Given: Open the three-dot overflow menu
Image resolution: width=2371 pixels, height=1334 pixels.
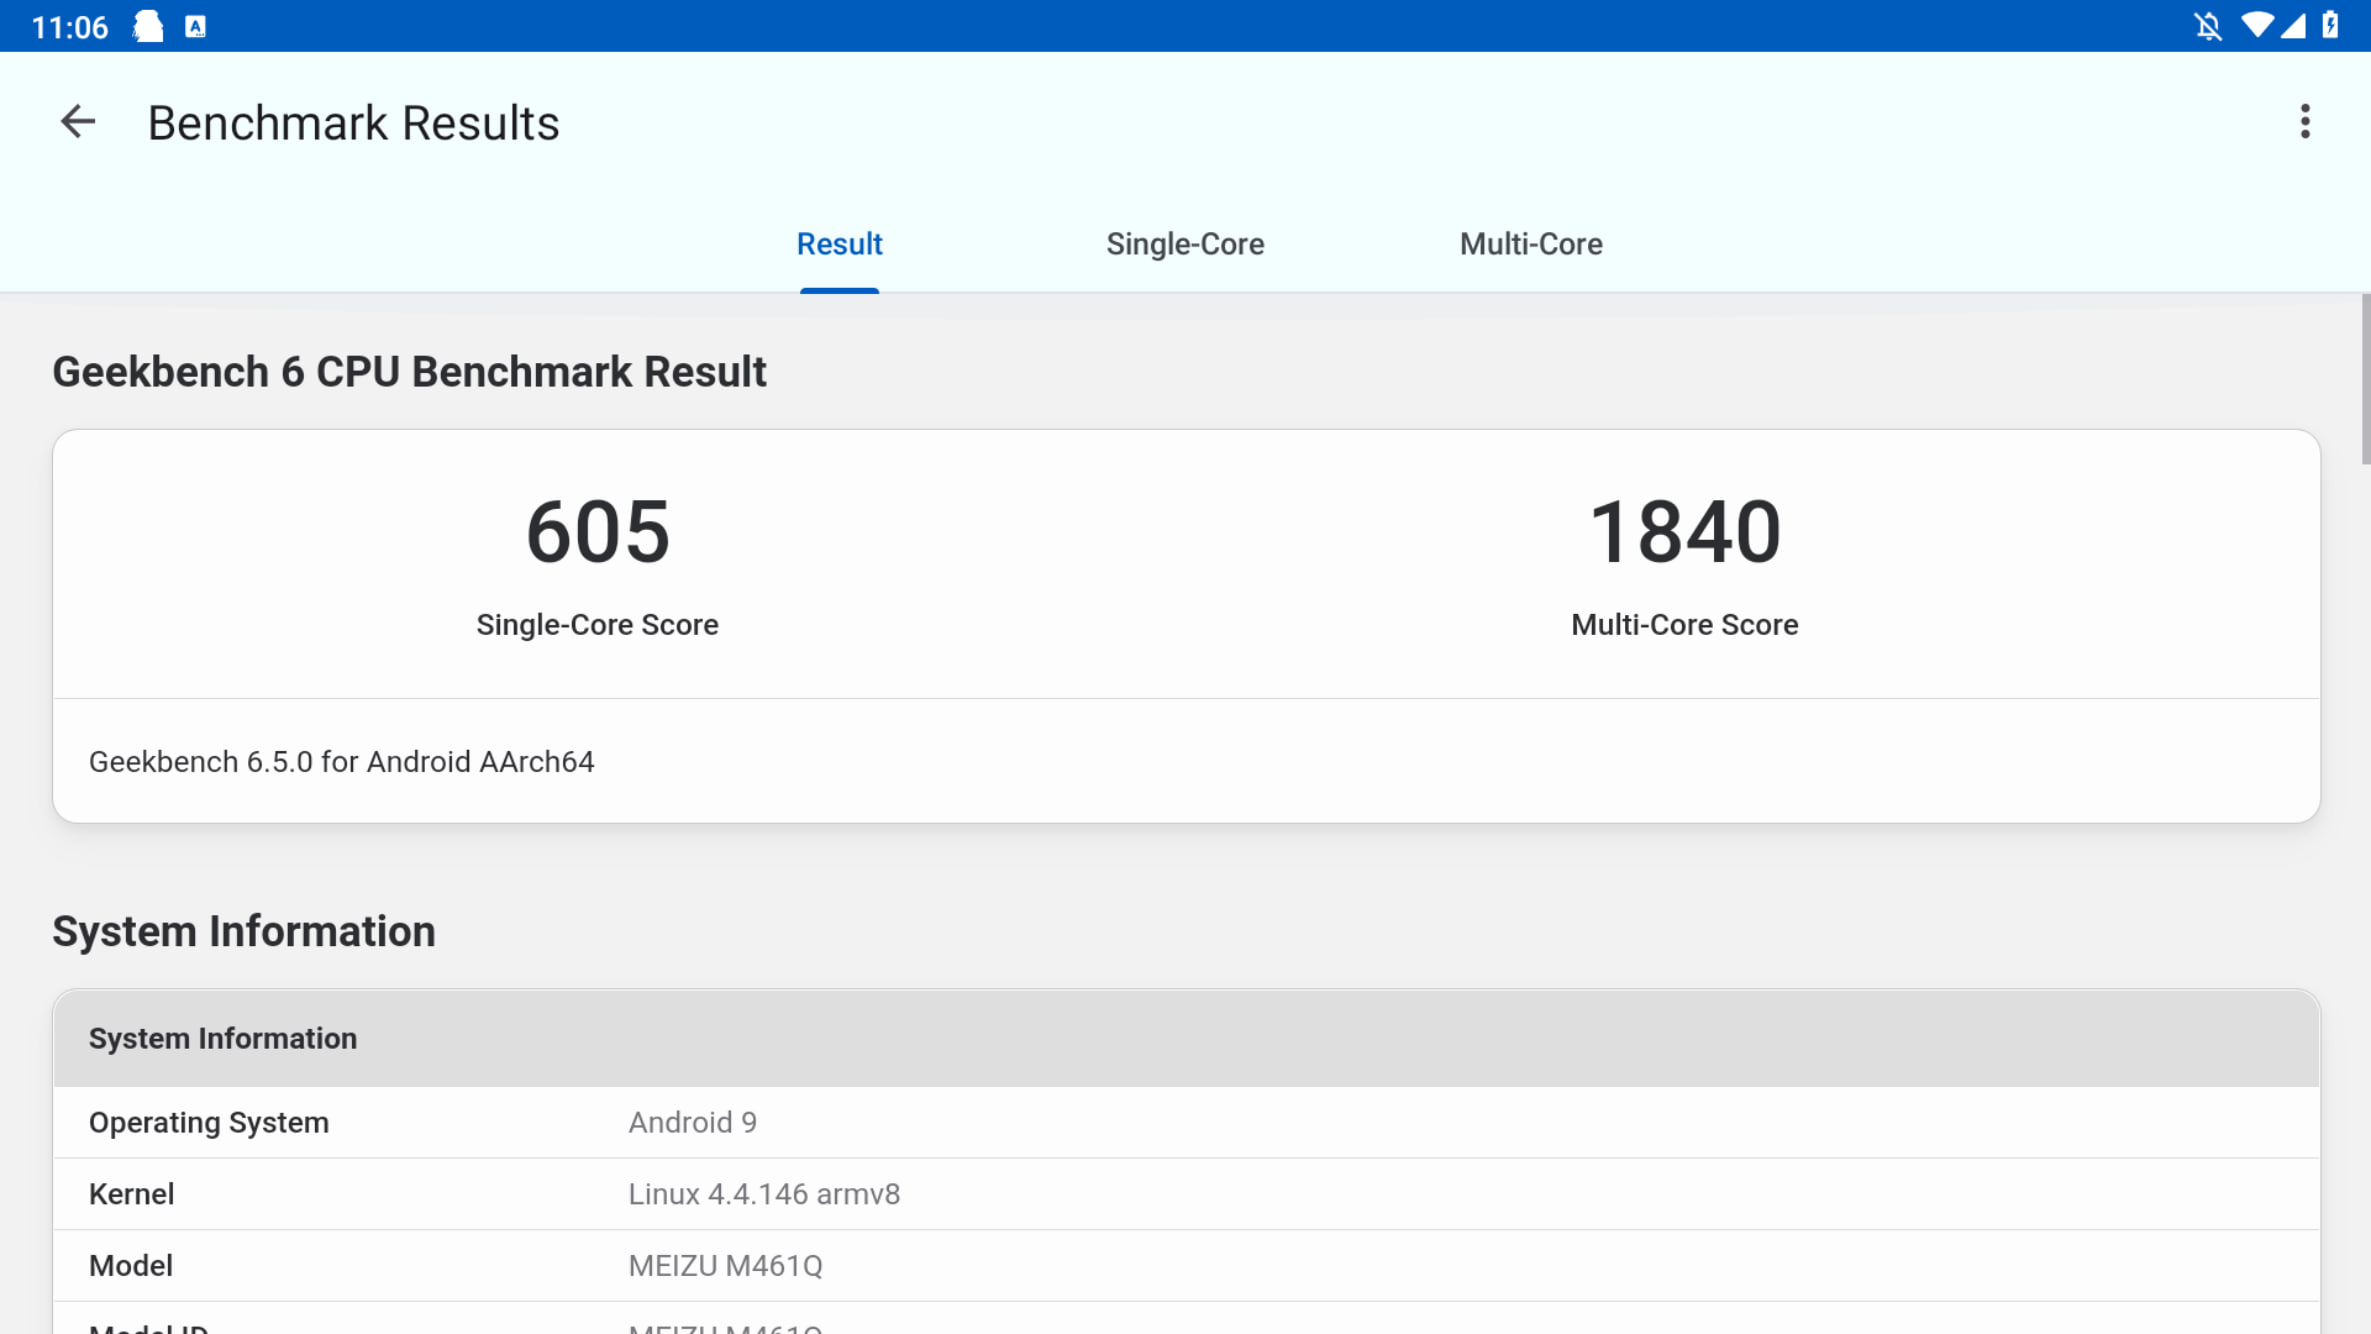Looking at the screenshot, I should tap(2305, 122).
